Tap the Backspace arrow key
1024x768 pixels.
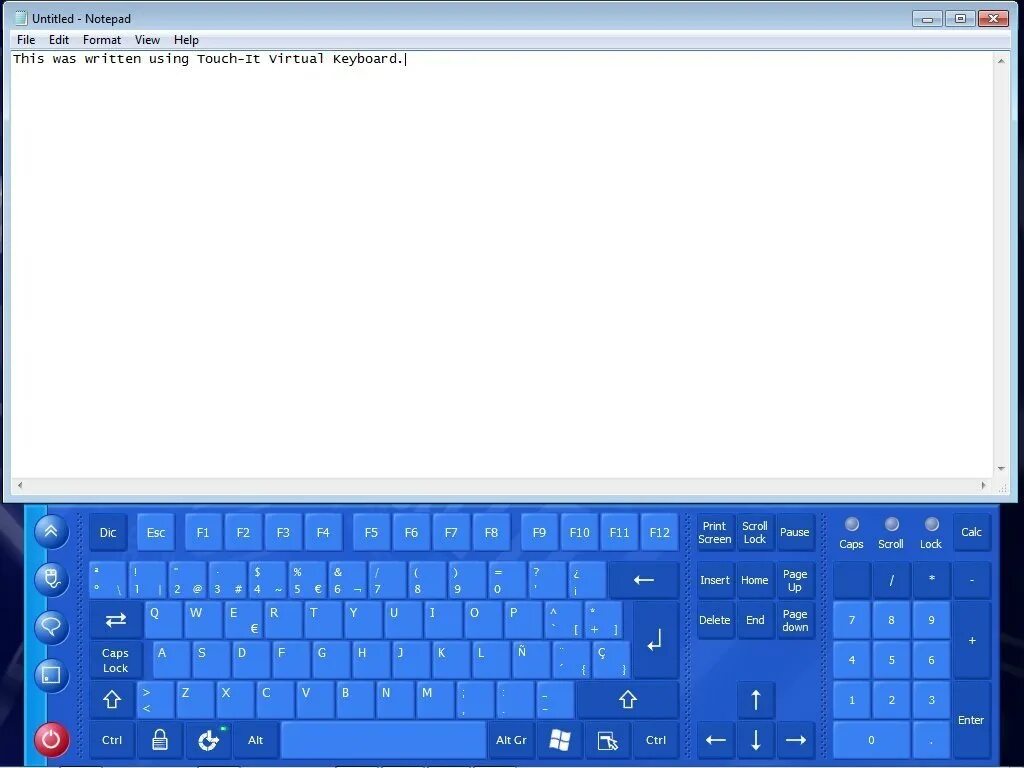point(644,579)
